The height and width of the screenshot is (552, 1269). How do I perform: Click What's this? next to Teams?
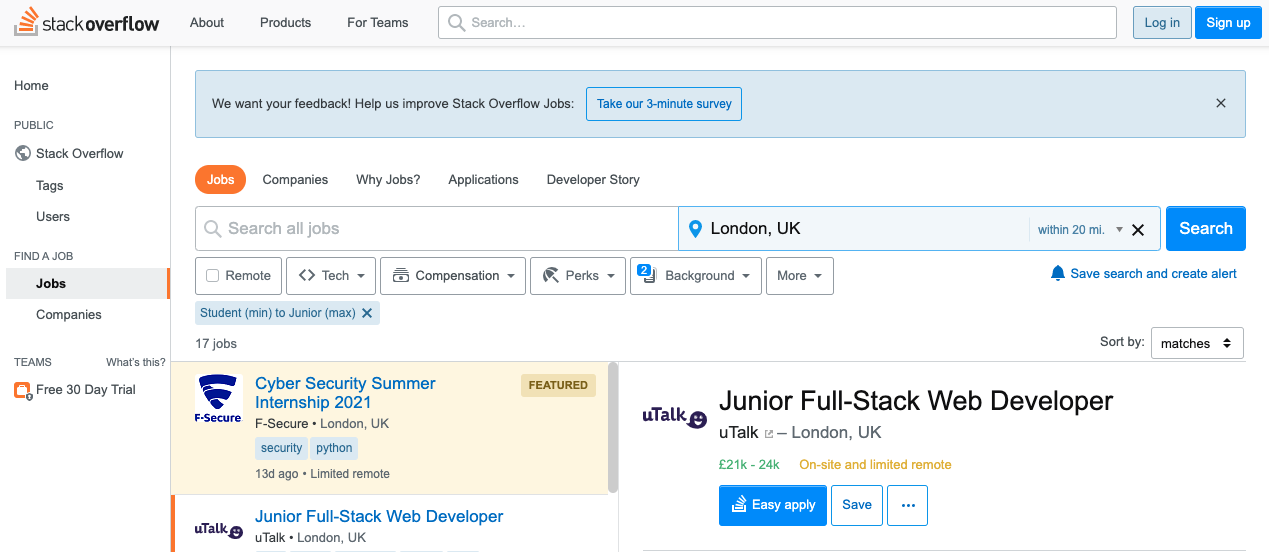136,362
